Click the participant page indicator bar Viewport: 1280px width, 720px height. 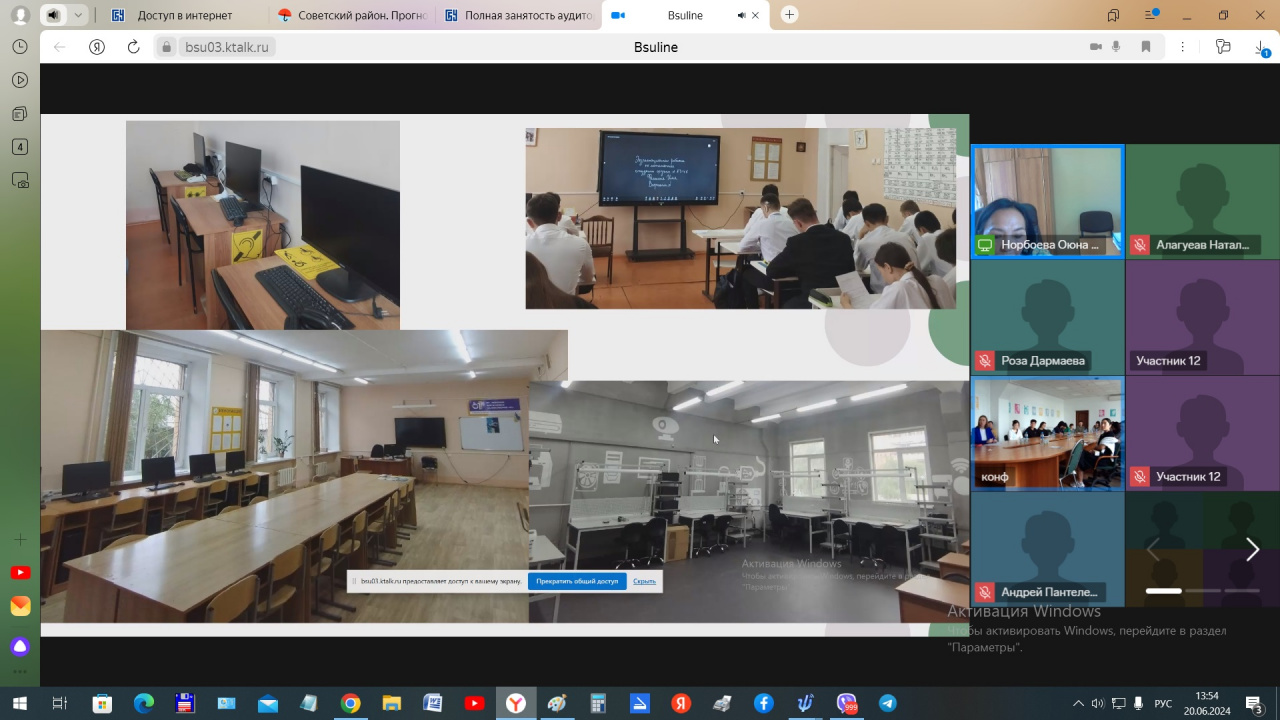click(1163, 591)
